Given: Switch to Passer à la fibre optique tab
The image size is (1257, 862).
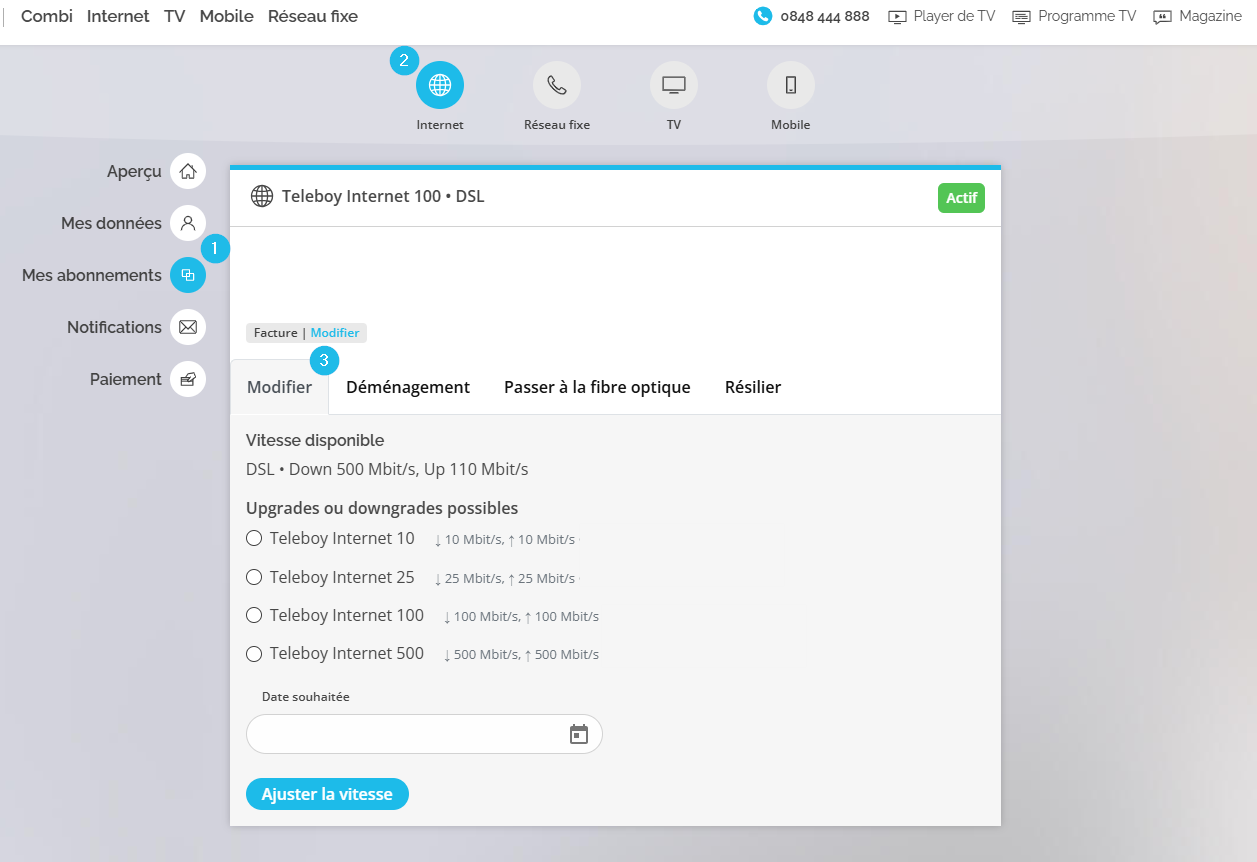Looking at the screenshot, I should click(597, 387).
